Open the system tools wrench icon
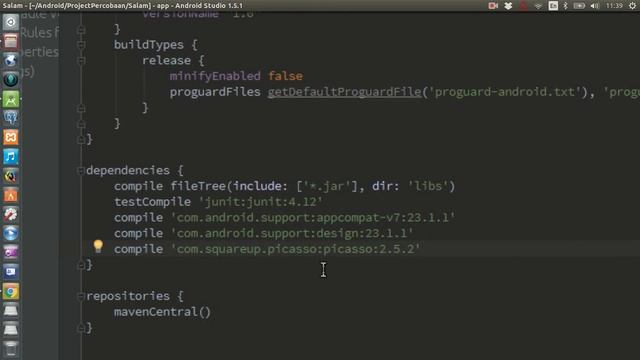Image resolution: width=640 pixels, height=360 pixels. coord(11,215)
